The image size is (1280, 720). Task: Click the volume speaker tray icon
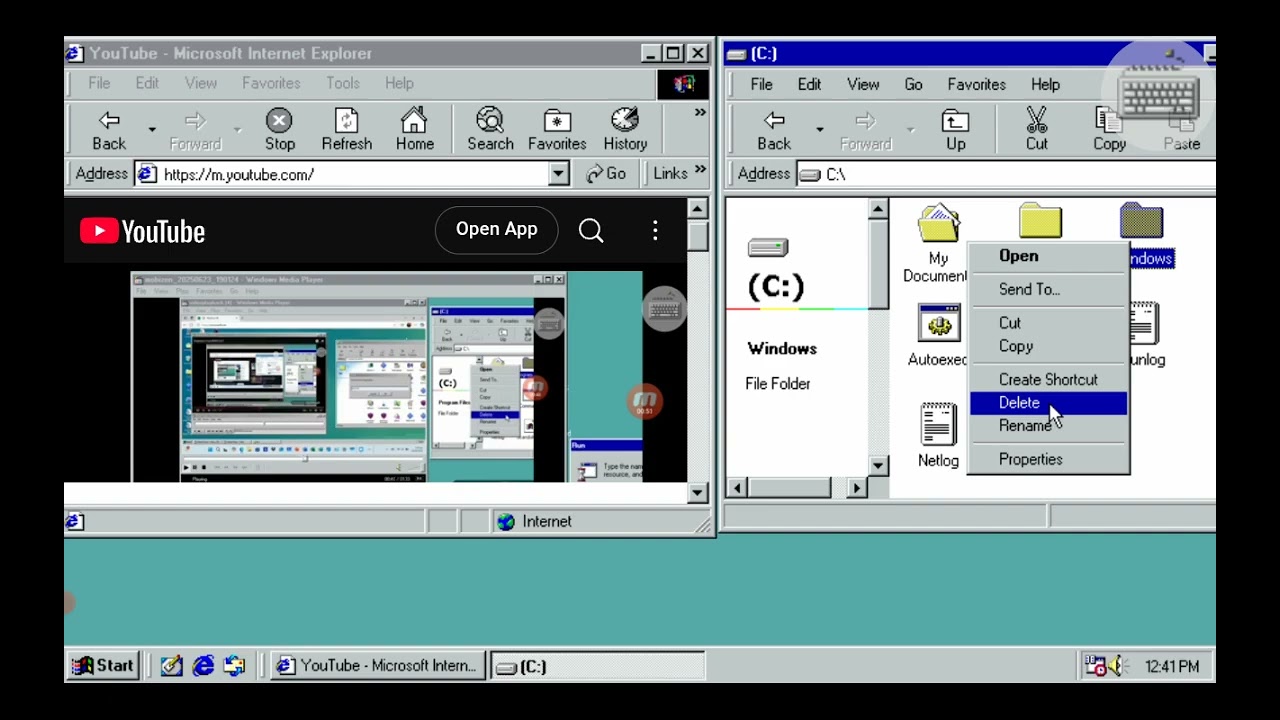pos(1116,666)
